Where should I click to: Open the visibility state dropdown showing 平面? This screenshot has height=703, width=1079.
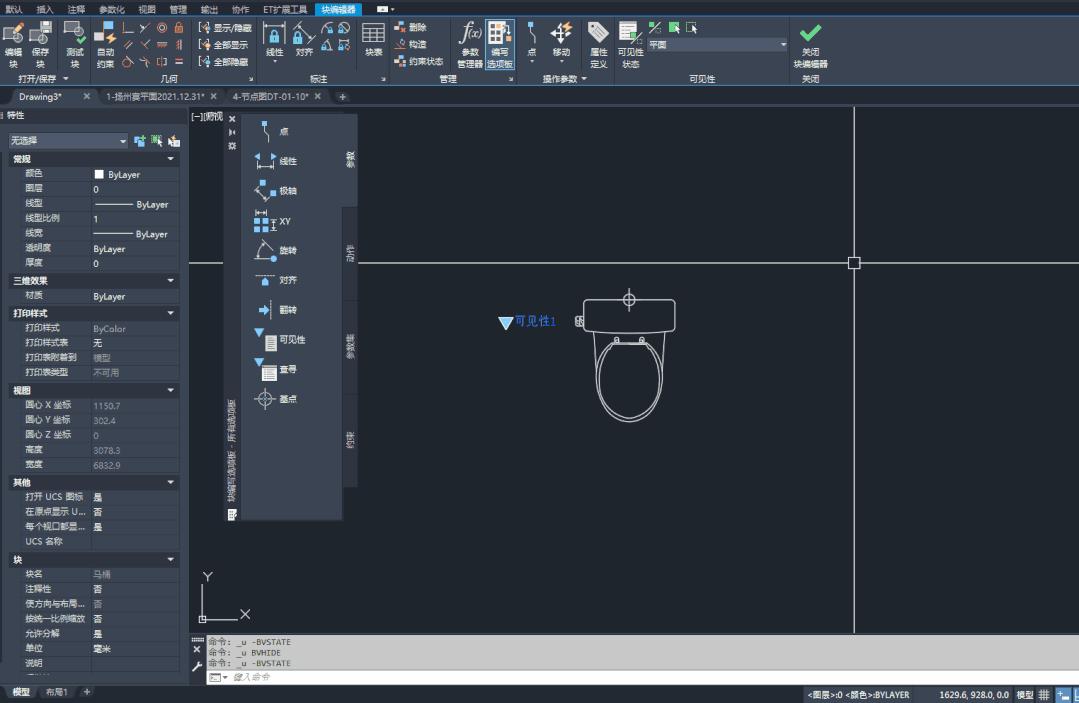point(782,45)
